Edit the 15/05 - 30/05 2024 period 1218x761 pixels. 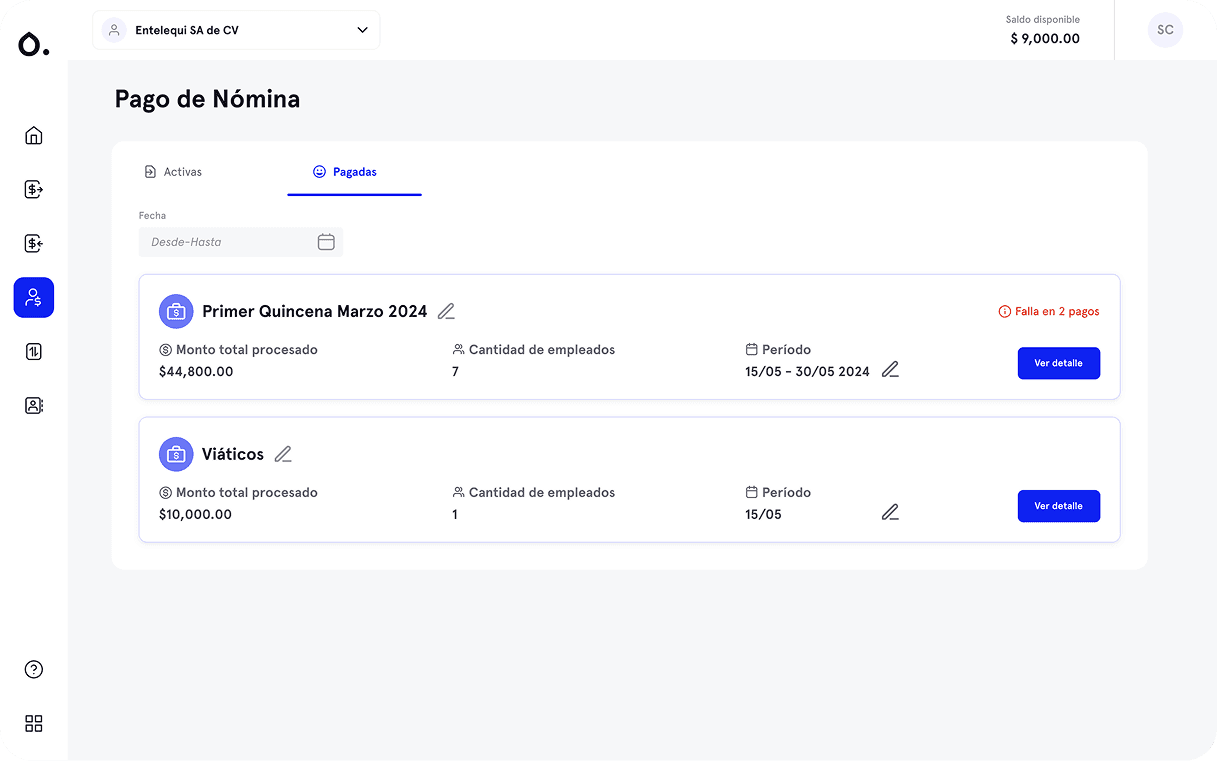point(890,368)
